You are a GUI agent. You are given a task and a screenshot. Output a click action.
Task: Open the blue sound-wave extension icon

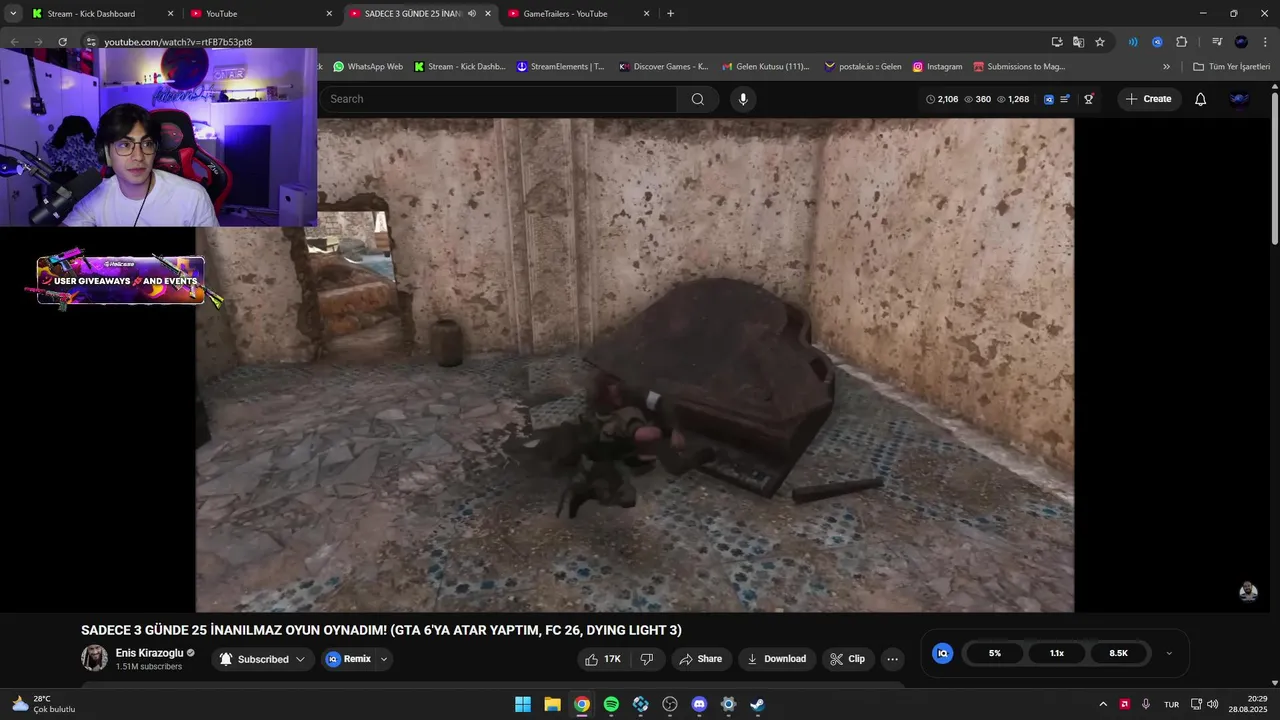pos(1133,42)
